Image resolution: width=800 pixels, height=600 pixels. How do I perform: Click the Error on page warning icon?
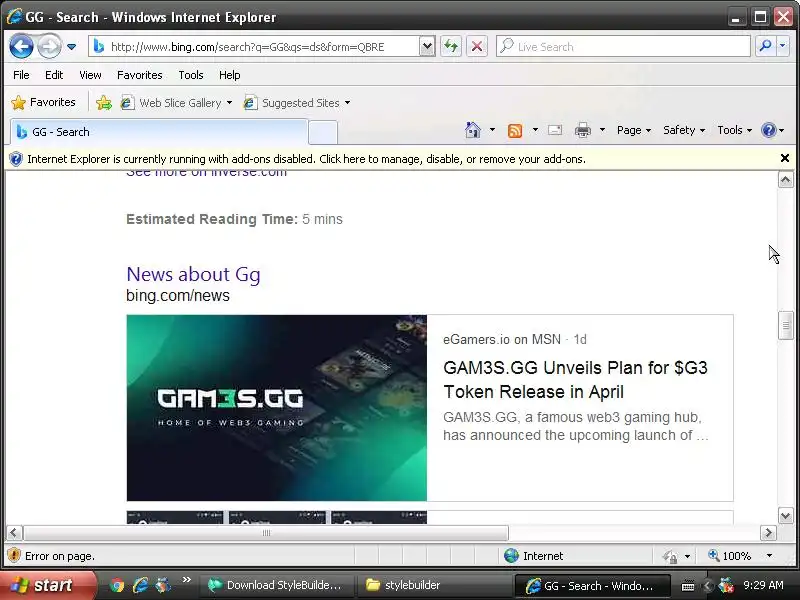(x=14, y=555)
